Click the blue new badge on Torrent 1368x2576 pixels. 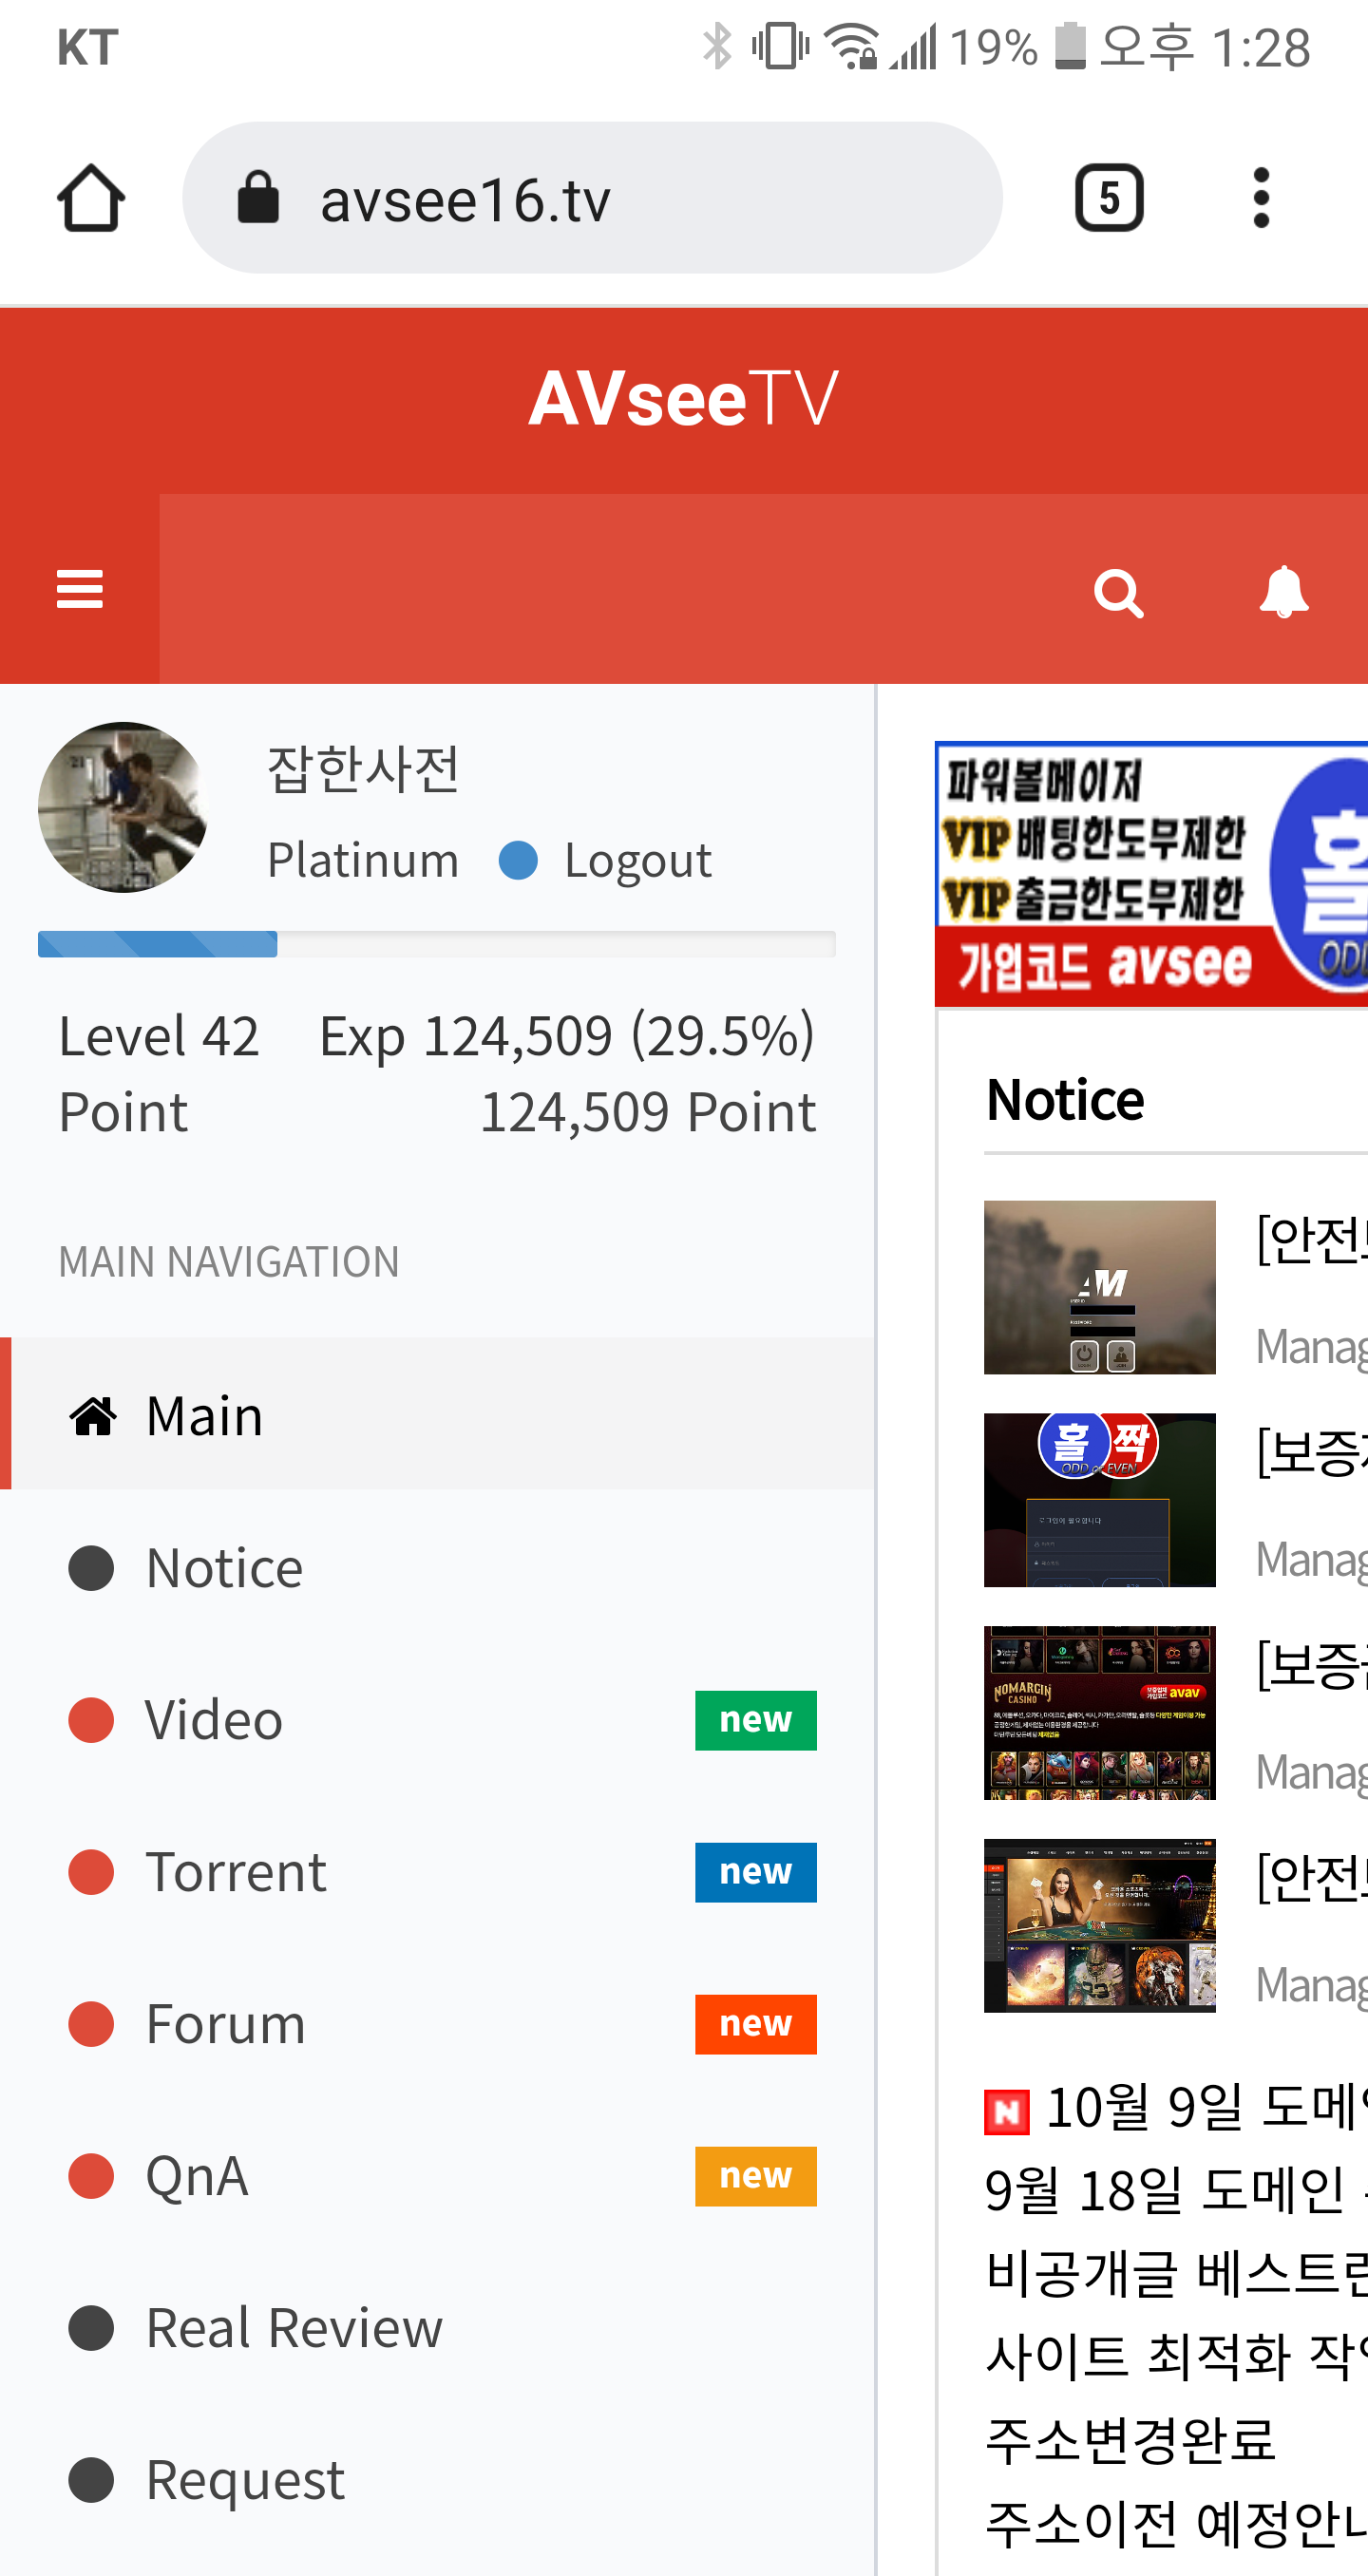click(x=756, y=1872)
